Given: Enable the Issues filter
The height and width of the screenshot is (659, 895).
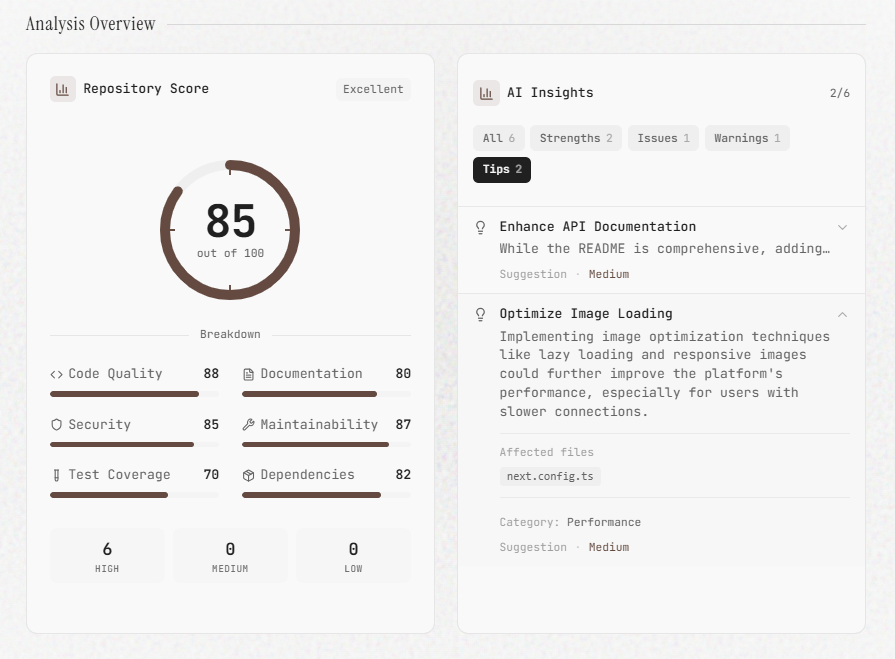Looking at the screenshot, I should (x=663, y=138).
